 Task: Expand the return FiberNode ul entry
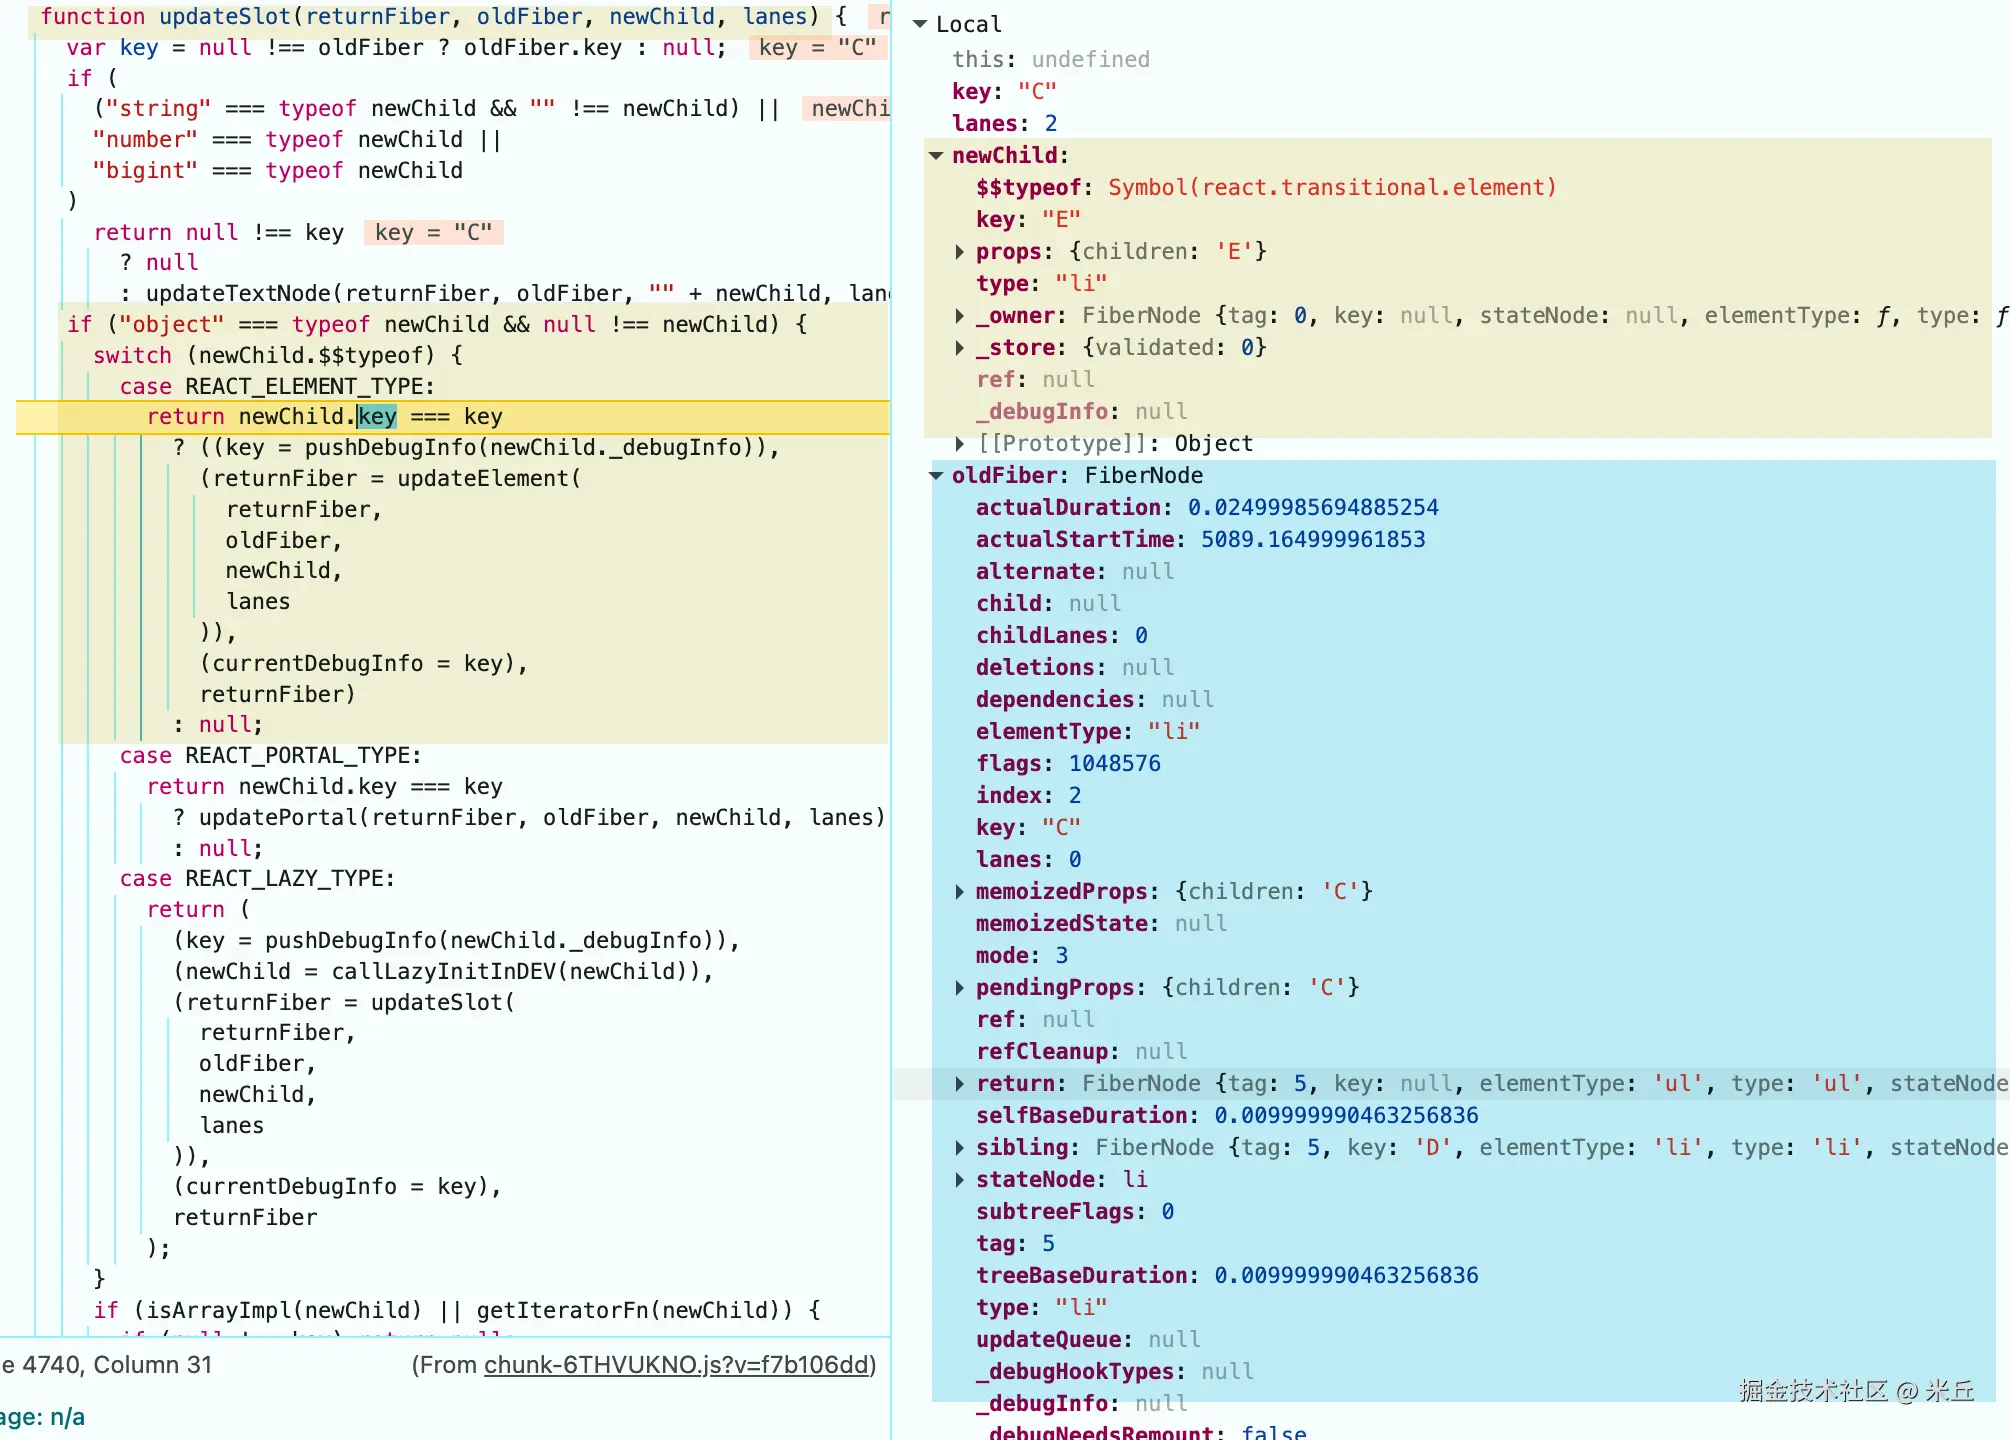coord(960,1084)
